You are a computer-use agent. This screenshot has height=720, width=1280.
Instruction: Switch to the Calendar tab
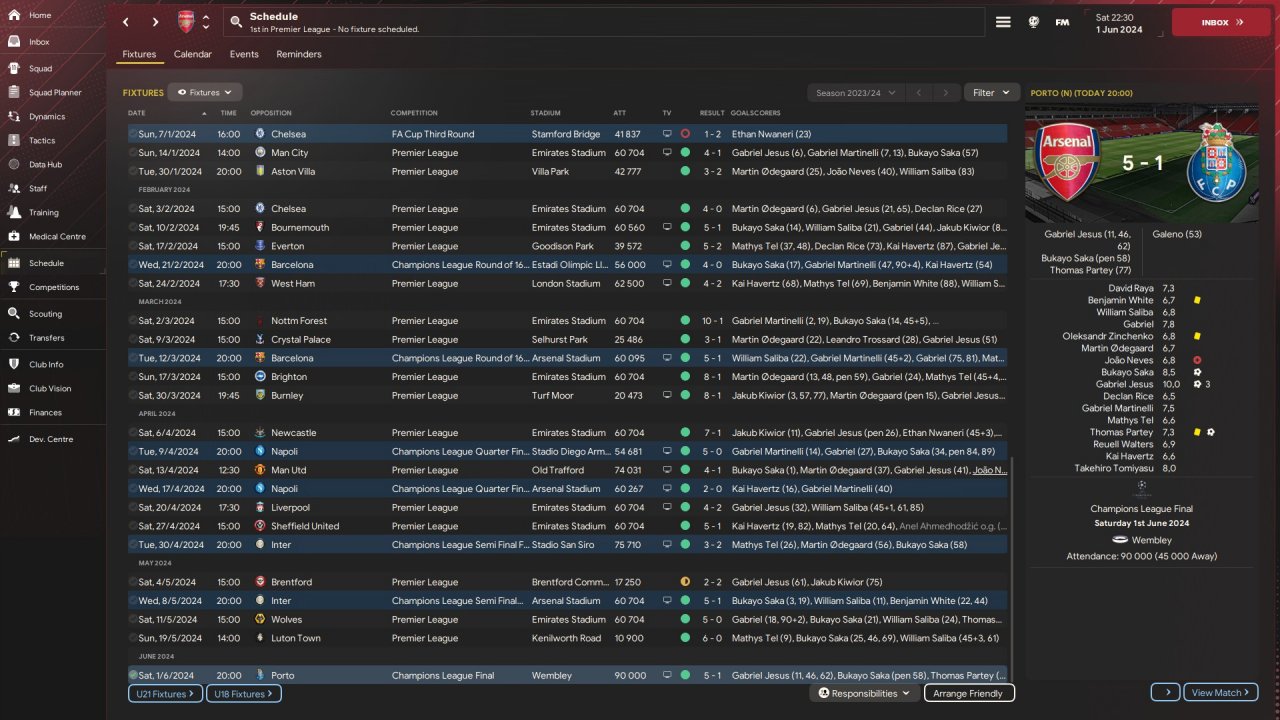(192, 54)
